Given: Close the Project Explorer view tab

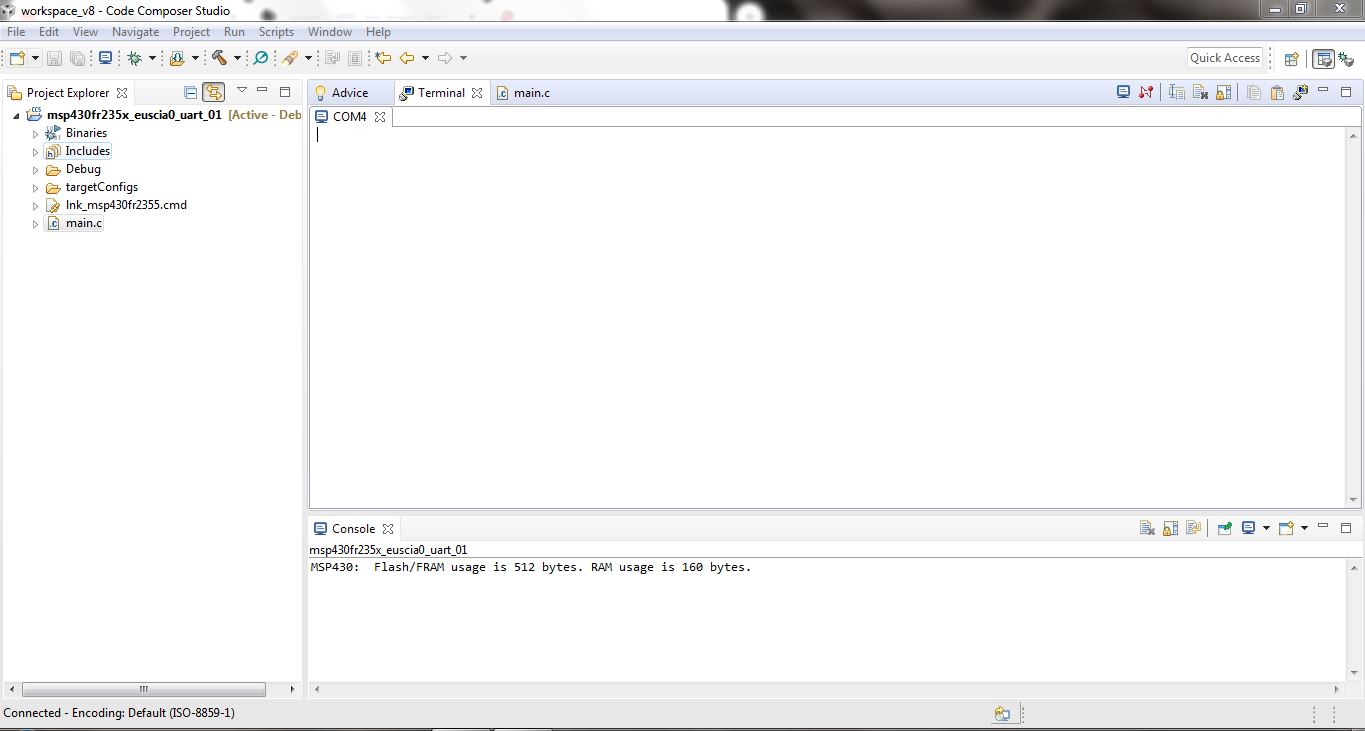Looking at the screenshot, I should coord(122,93).
